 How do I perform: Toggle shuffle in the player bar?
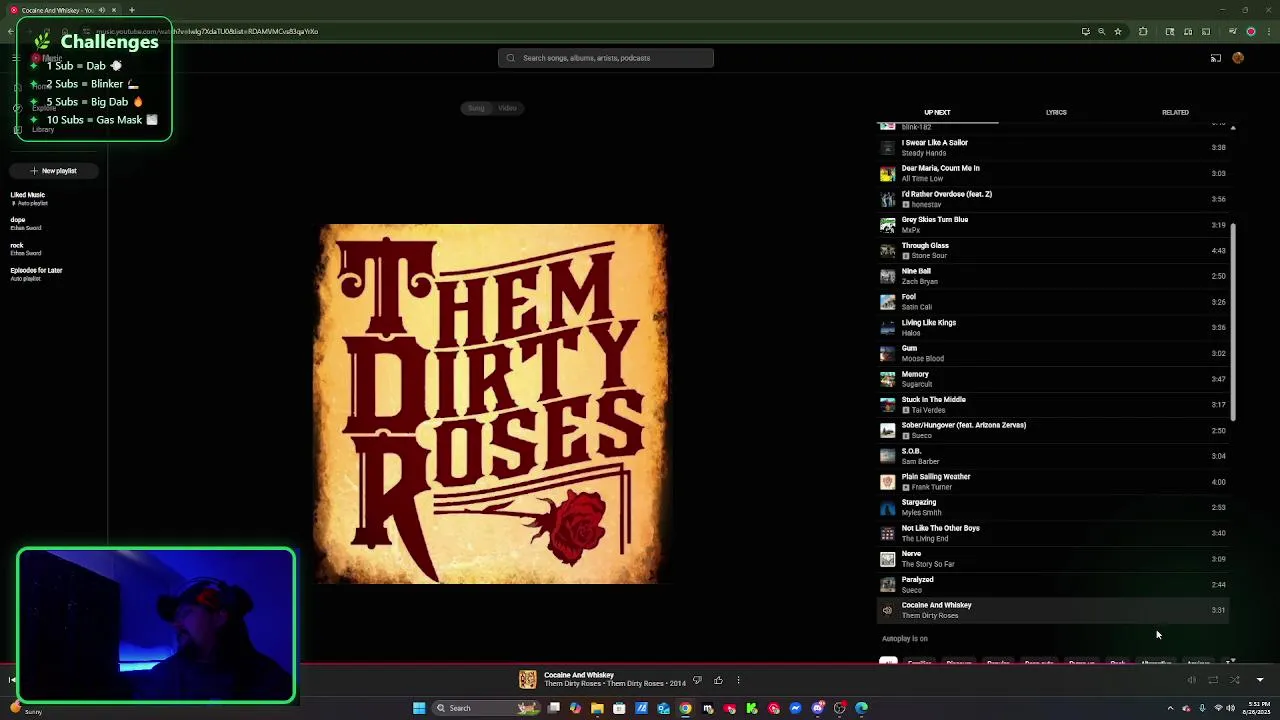pos(1235,680)
